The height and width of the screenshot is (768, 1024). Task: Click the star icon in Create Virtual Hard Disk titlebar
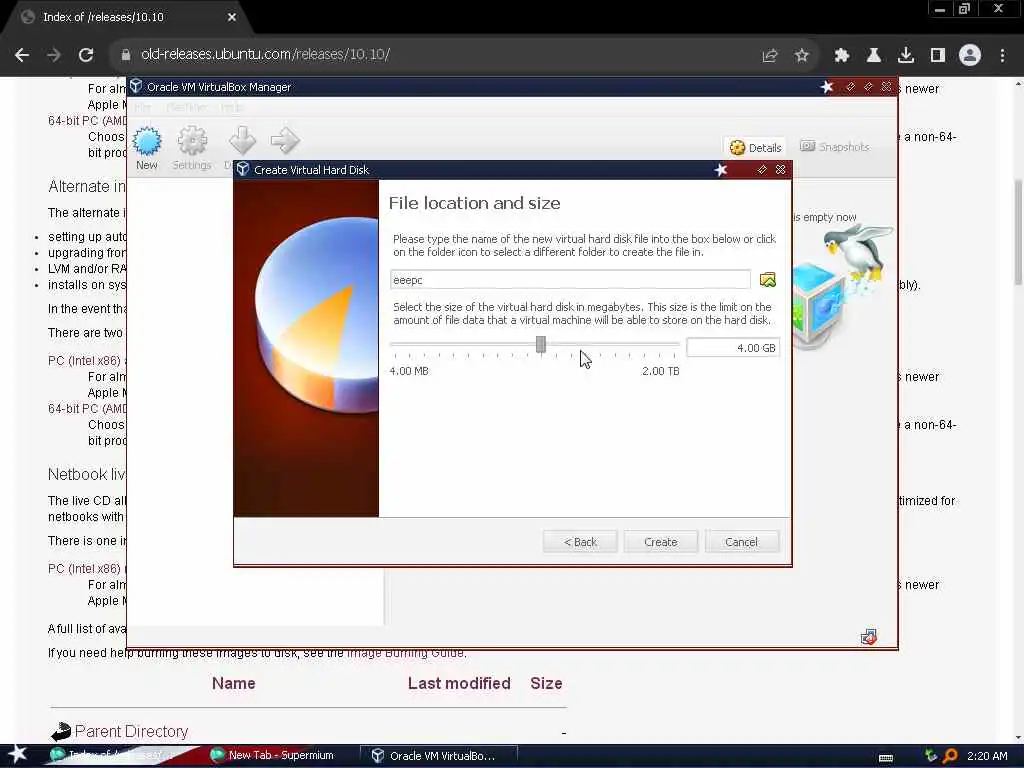tap(720, 170)
